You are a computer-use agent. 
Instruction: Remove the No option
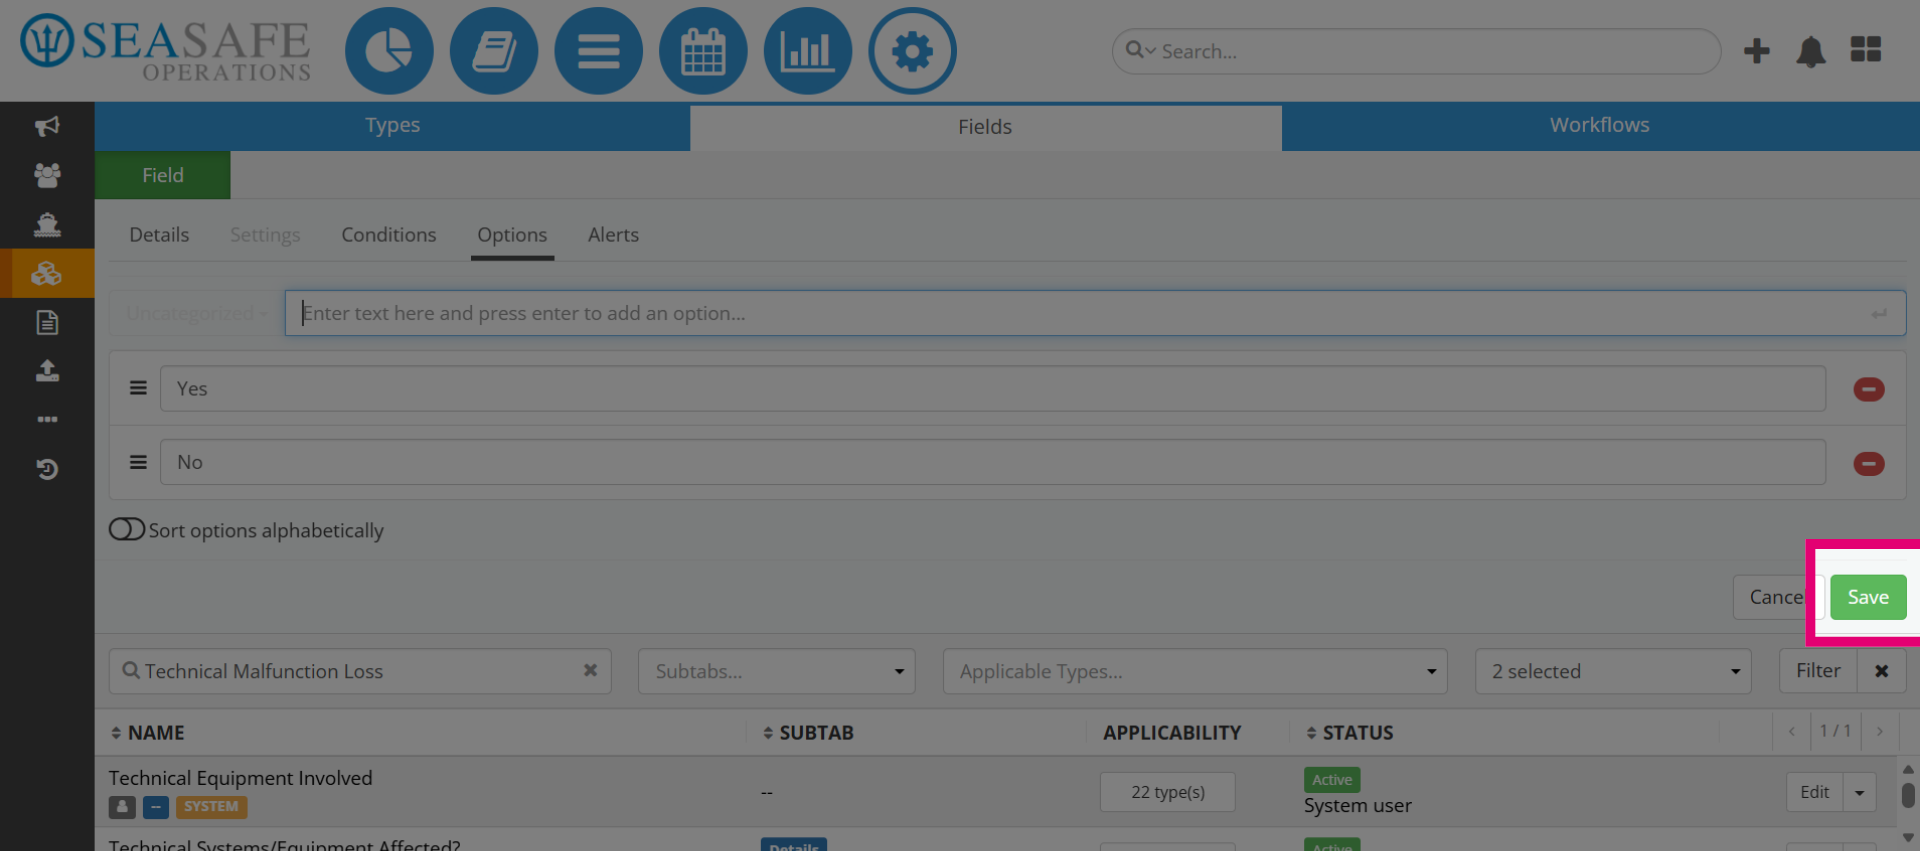tap(1869, 463)
